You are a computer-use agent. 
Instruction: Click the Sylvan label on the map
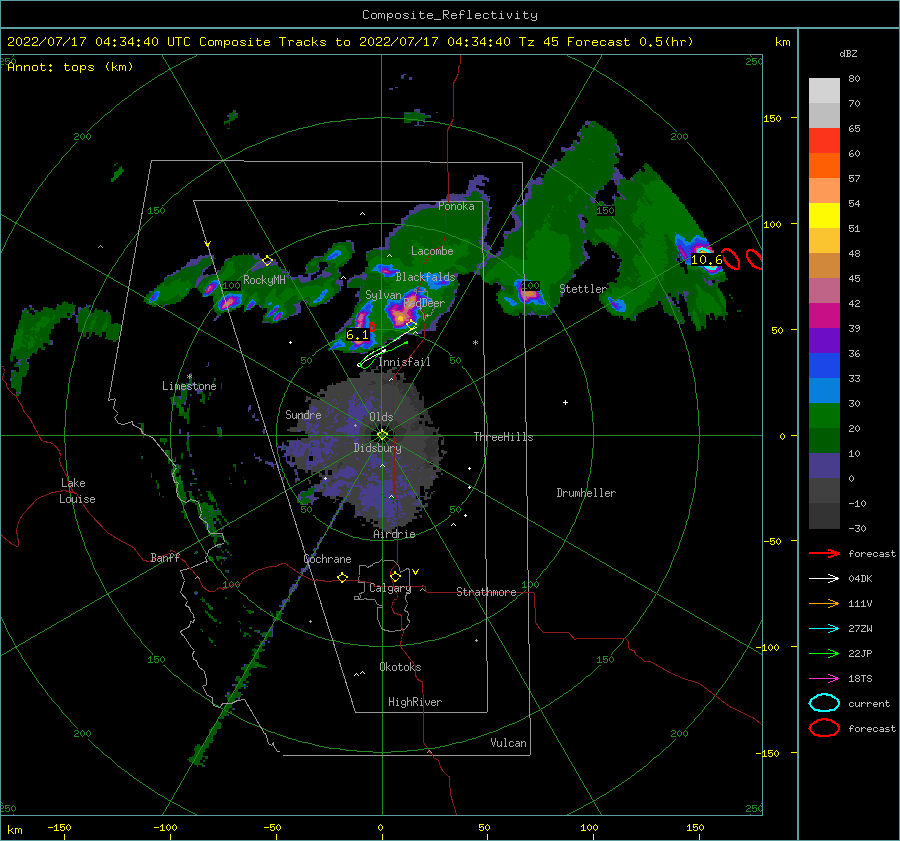click(383, 295)
